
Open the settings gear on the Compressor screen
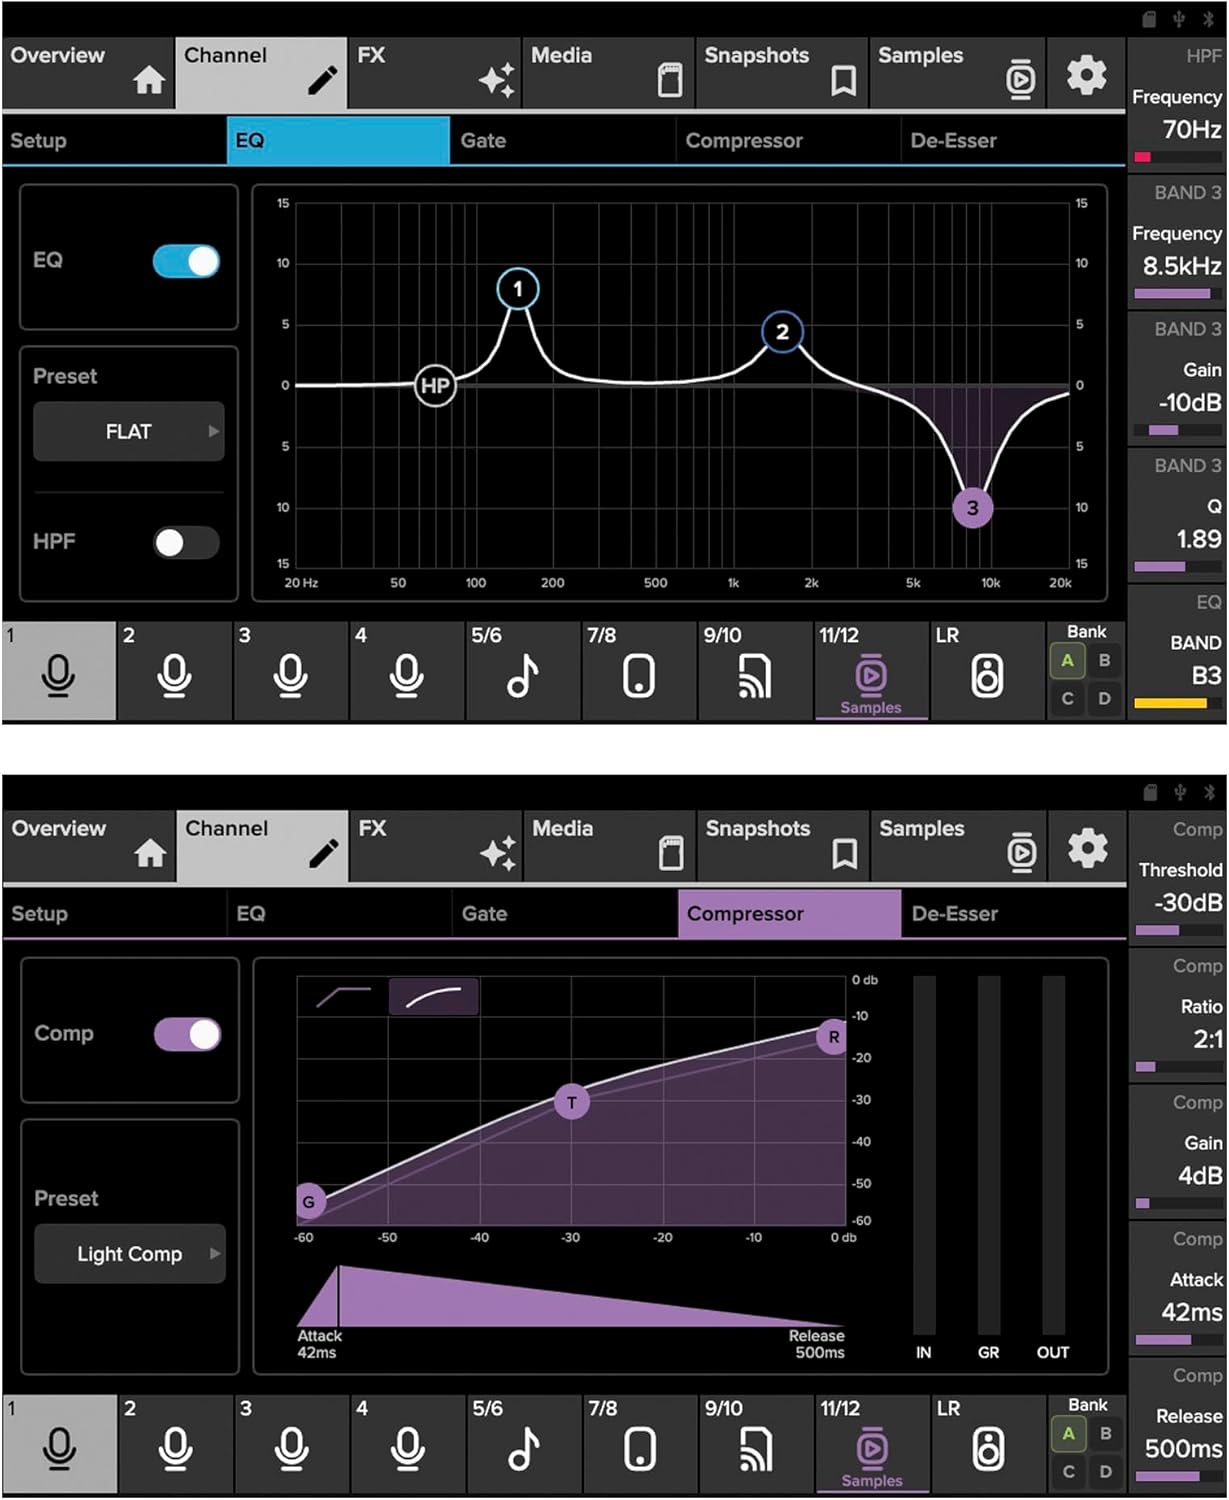click(x=1087, y=849)
